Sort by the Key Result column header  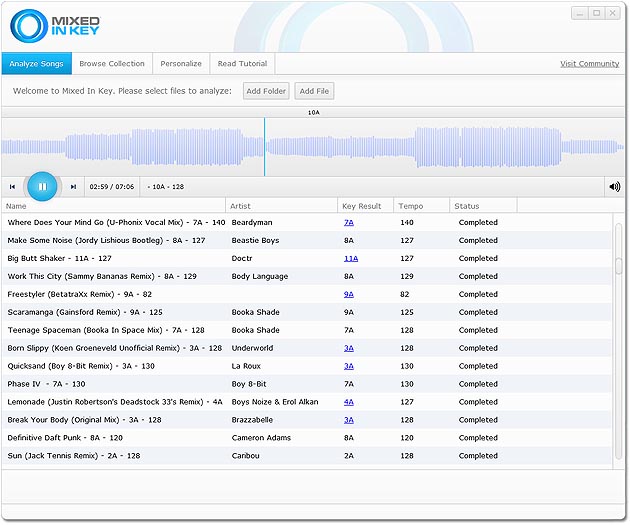point(366,206)
